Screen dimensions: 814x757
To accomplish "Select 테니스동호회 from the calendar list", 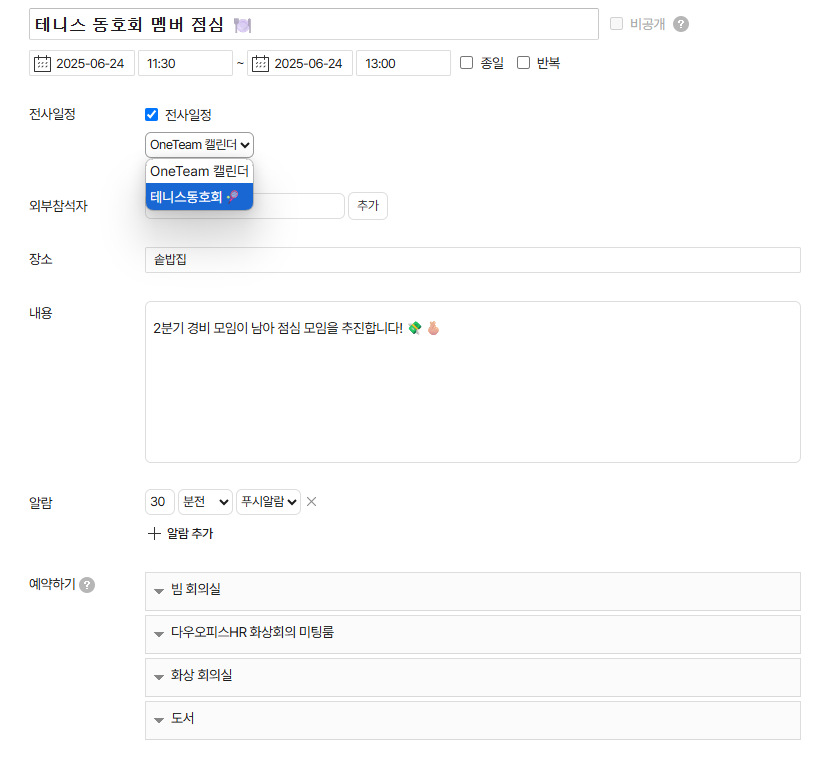I will pos(199,197).
